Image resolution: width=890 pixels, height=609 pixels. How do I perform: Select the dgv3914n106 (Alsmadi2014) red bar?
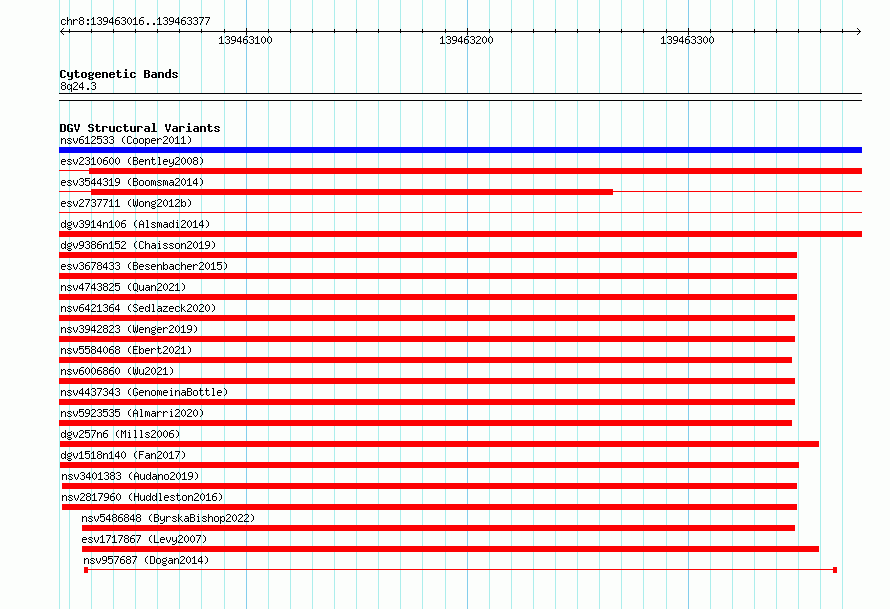coord(460,234)
